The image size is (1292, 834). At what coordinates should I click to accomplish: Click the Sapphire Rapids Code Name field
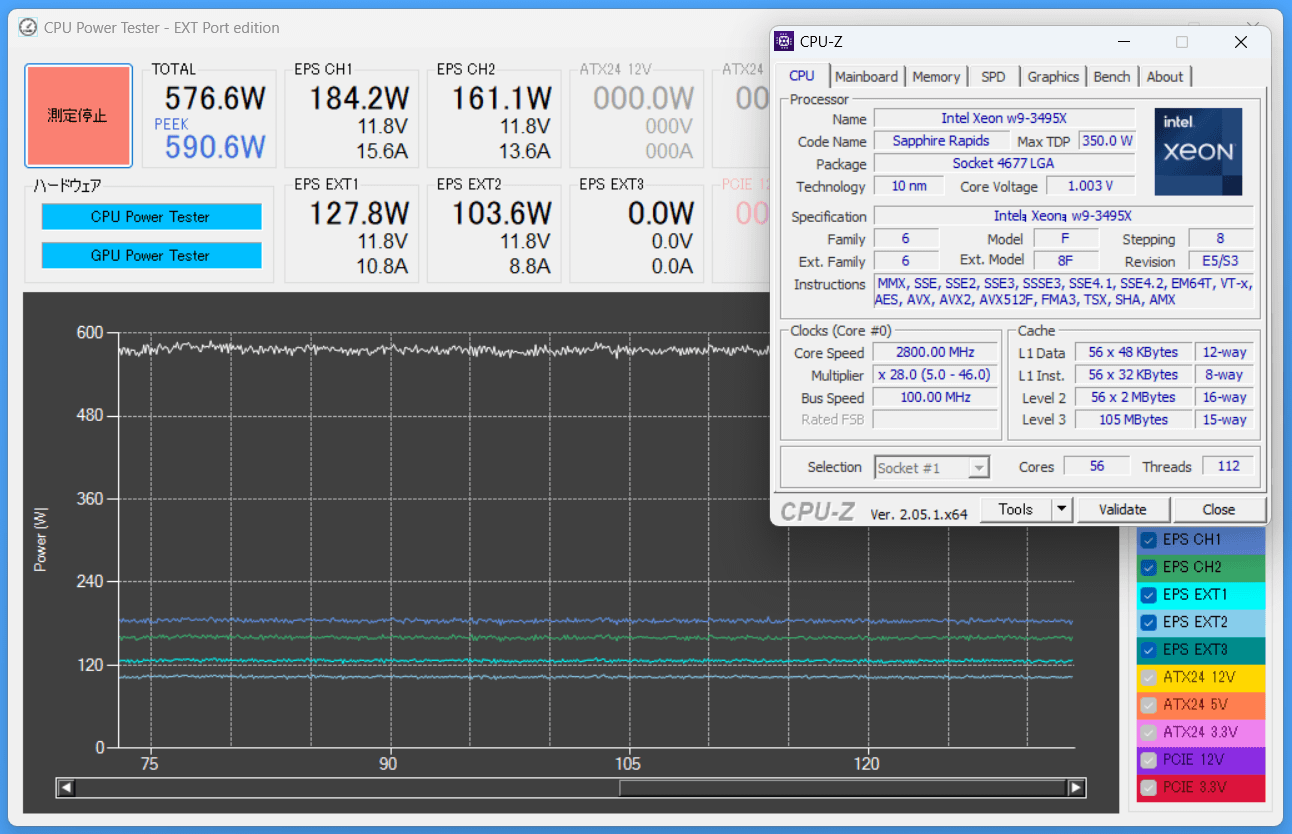click(941, 141)
